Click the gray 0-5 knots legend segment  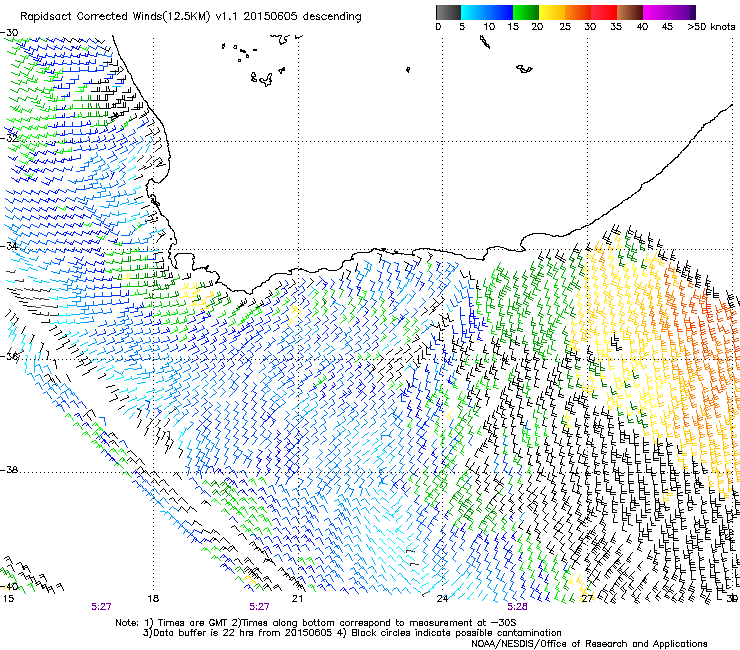pos(448,12)
